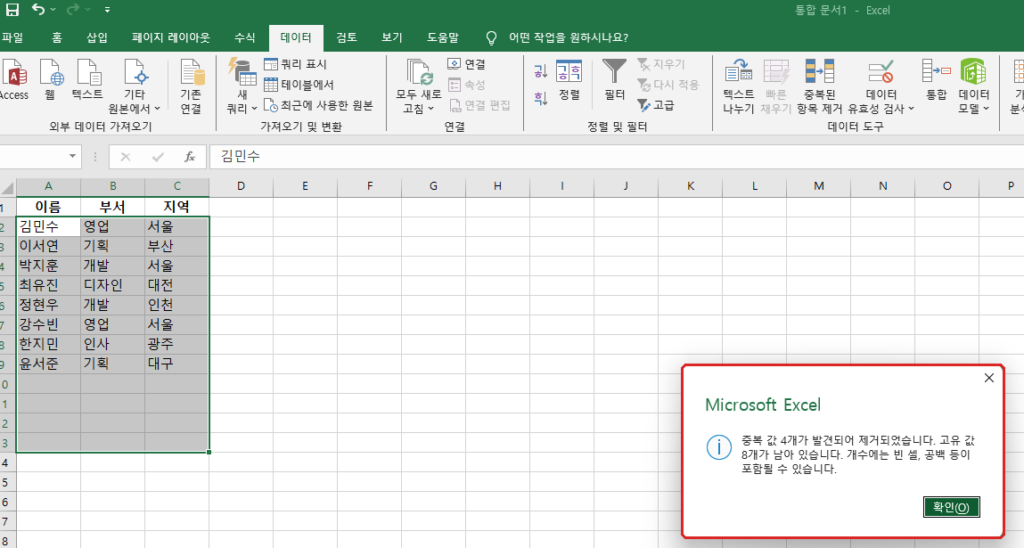The height and width of the screenshot is (548, 1024).
Task: Click 최근에 사용한 원본 button
Action: [x=319, y=105]
